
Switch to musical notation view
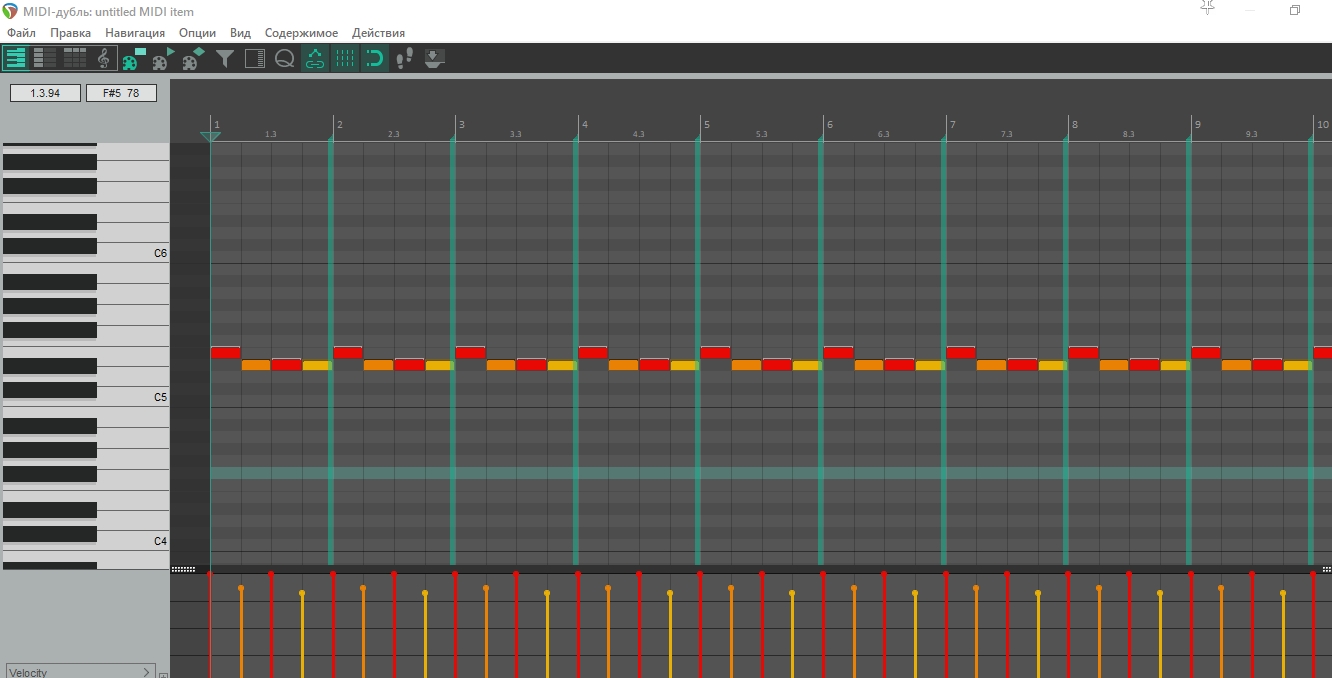pyautogui.click(x=103, y=59)
